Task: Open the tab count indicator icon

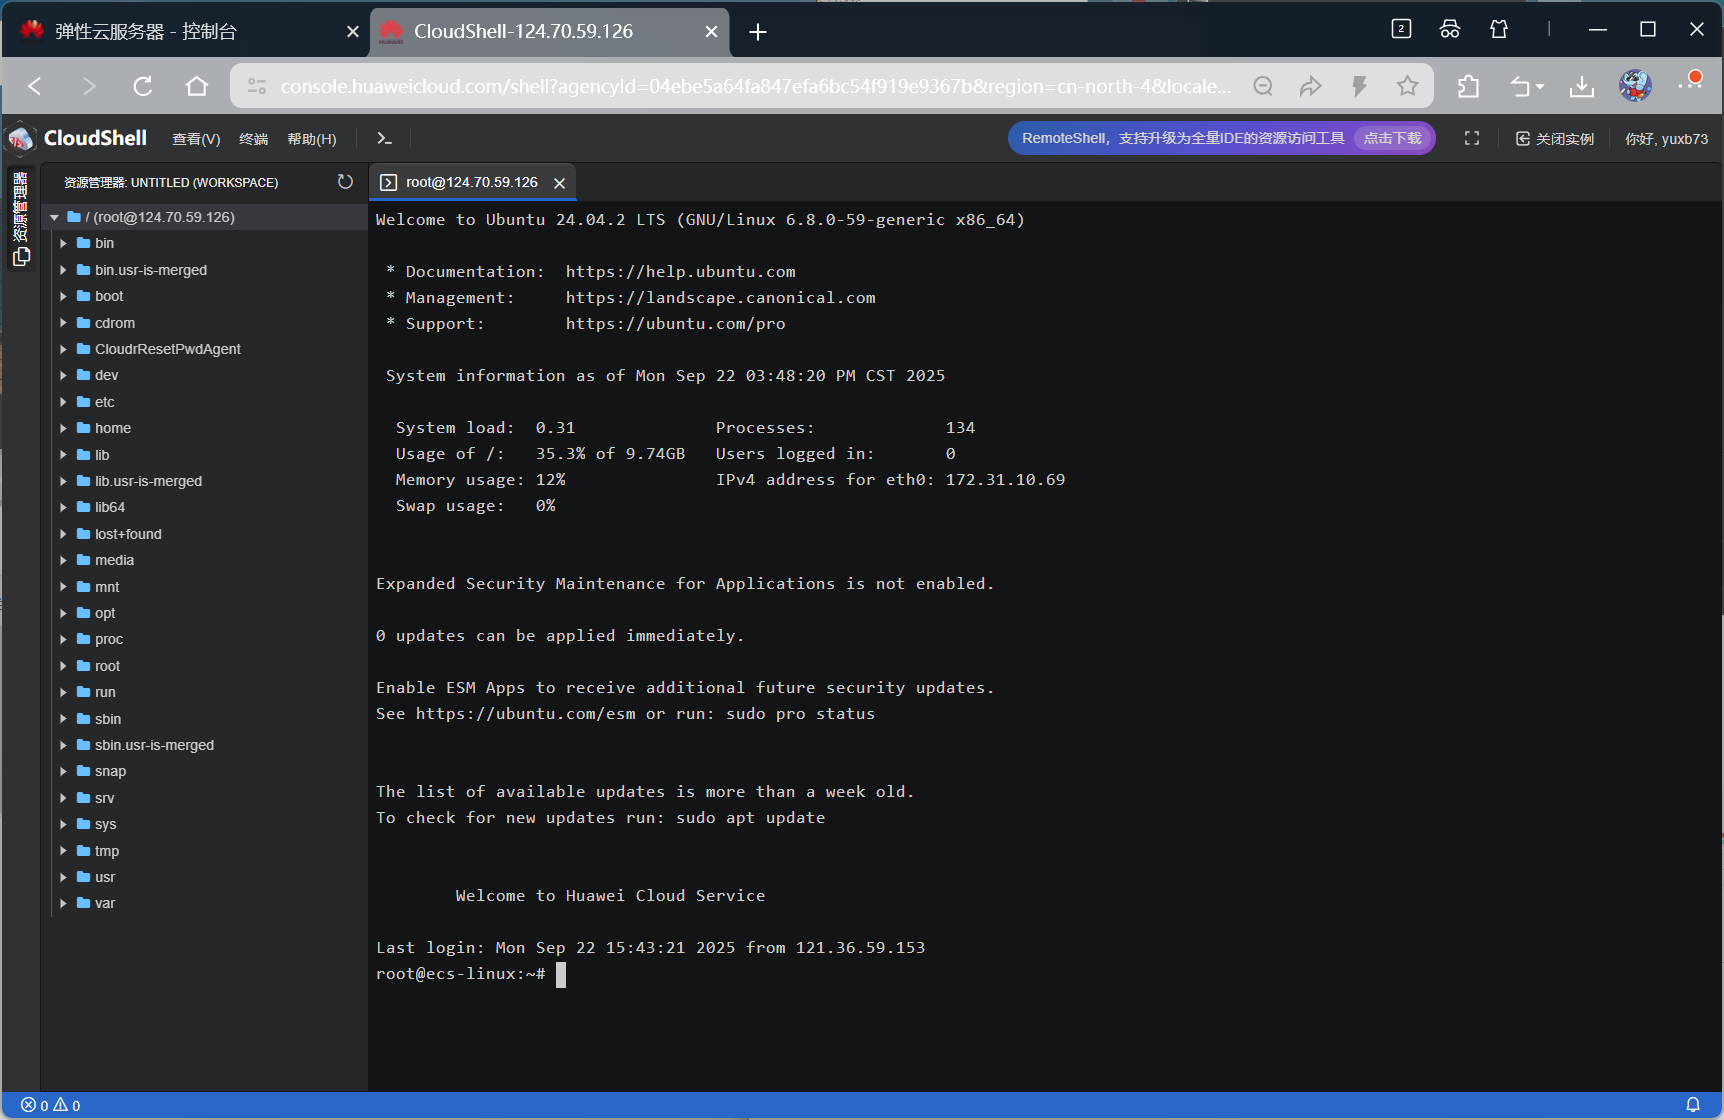Action: tap(1401, 29)
